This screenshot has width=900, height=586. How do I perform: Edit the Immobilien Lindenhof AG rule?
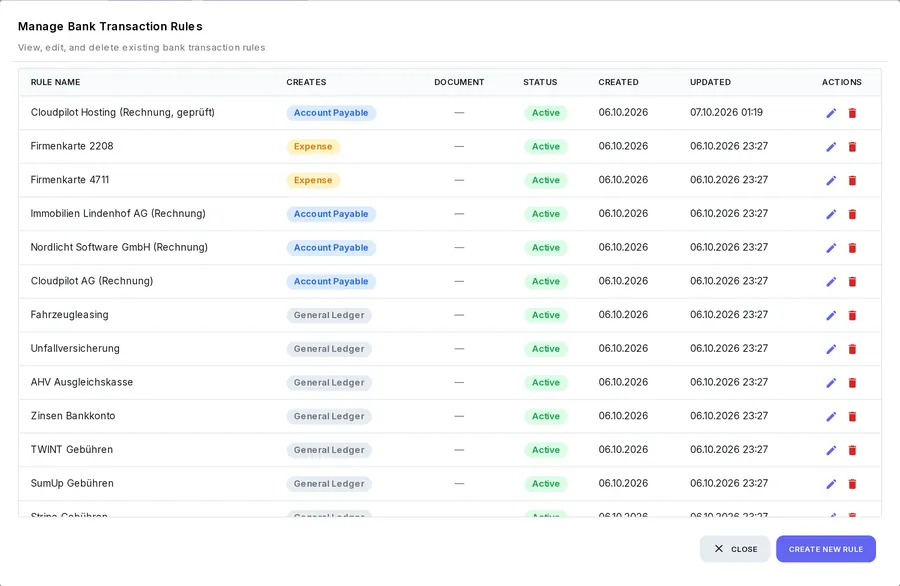(x=831, y=214)
